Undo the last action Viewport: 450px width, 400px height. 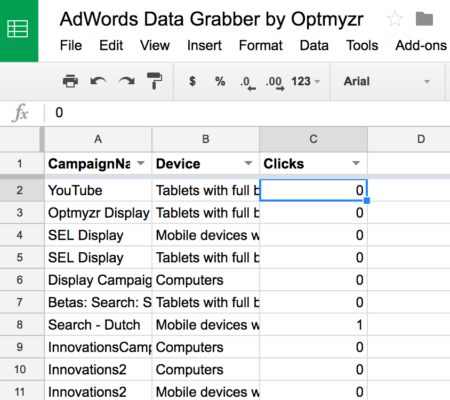(x=98, y=81)
